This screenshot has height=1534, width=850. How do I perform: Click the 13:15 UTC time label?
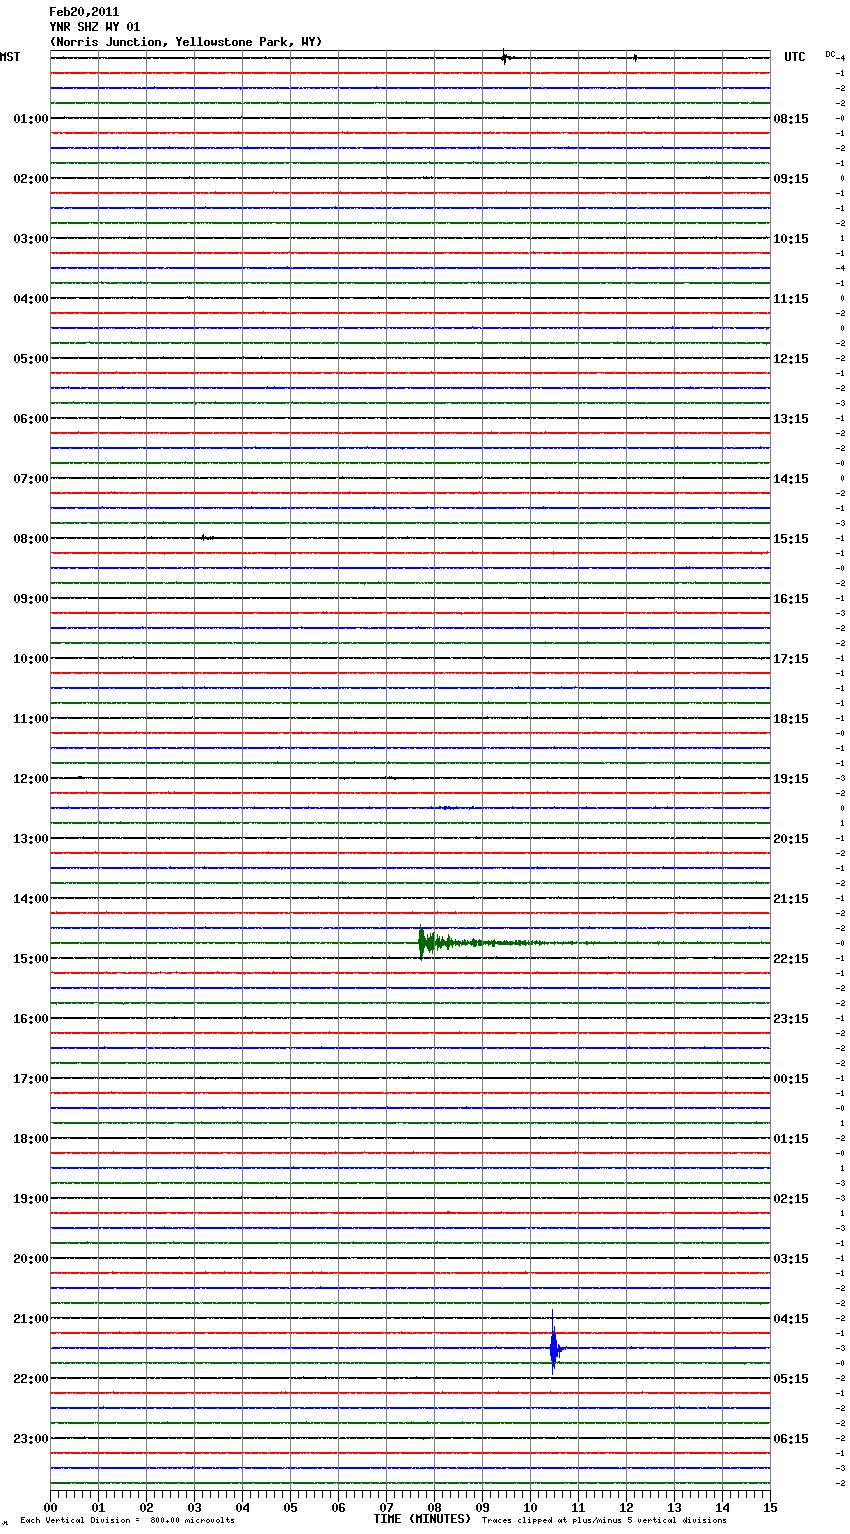tap(791, 419)
